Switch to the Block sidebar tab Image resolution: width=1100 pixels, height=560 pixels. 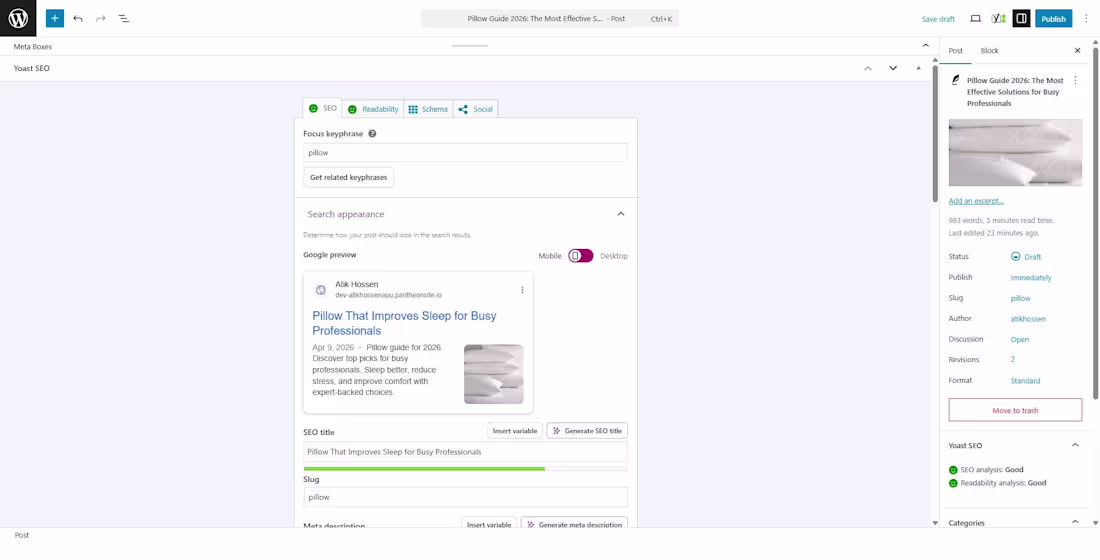pyautogui.click(x=989, y=51)
